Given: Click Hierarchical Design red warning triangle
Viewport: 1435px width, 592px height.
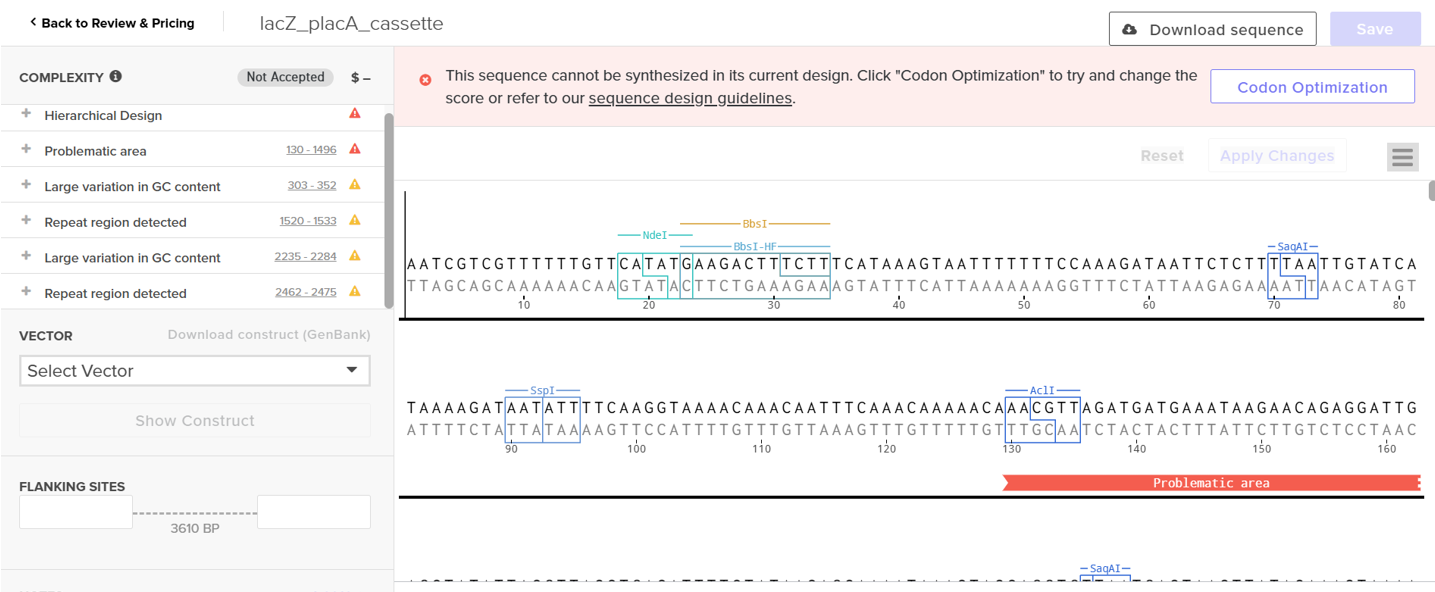Looking at the screenshot, I should pyautogui.click(x=355, y=114).
